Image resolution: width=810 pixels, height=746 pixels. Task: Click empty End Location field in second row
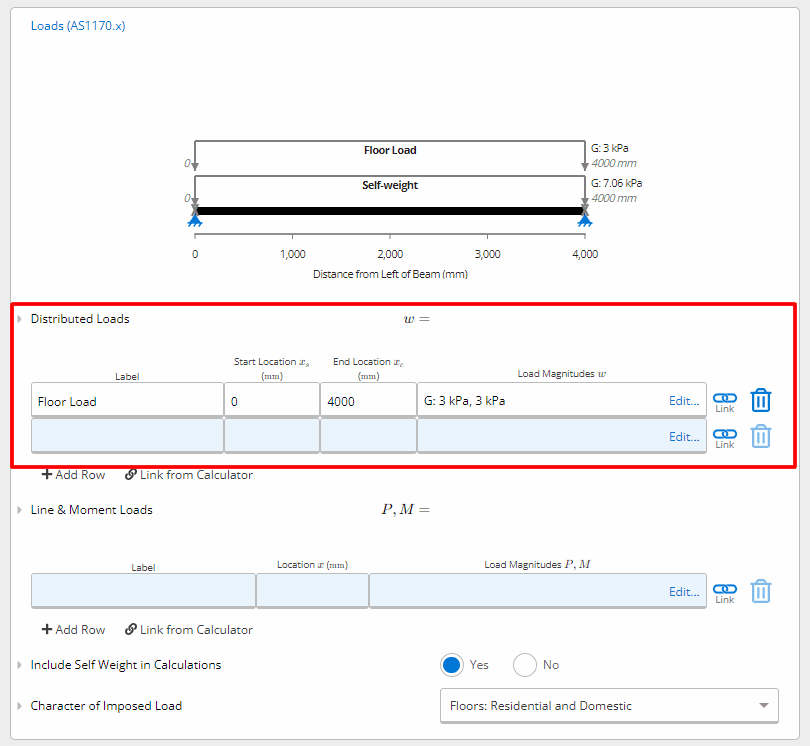tap(368, 437)
